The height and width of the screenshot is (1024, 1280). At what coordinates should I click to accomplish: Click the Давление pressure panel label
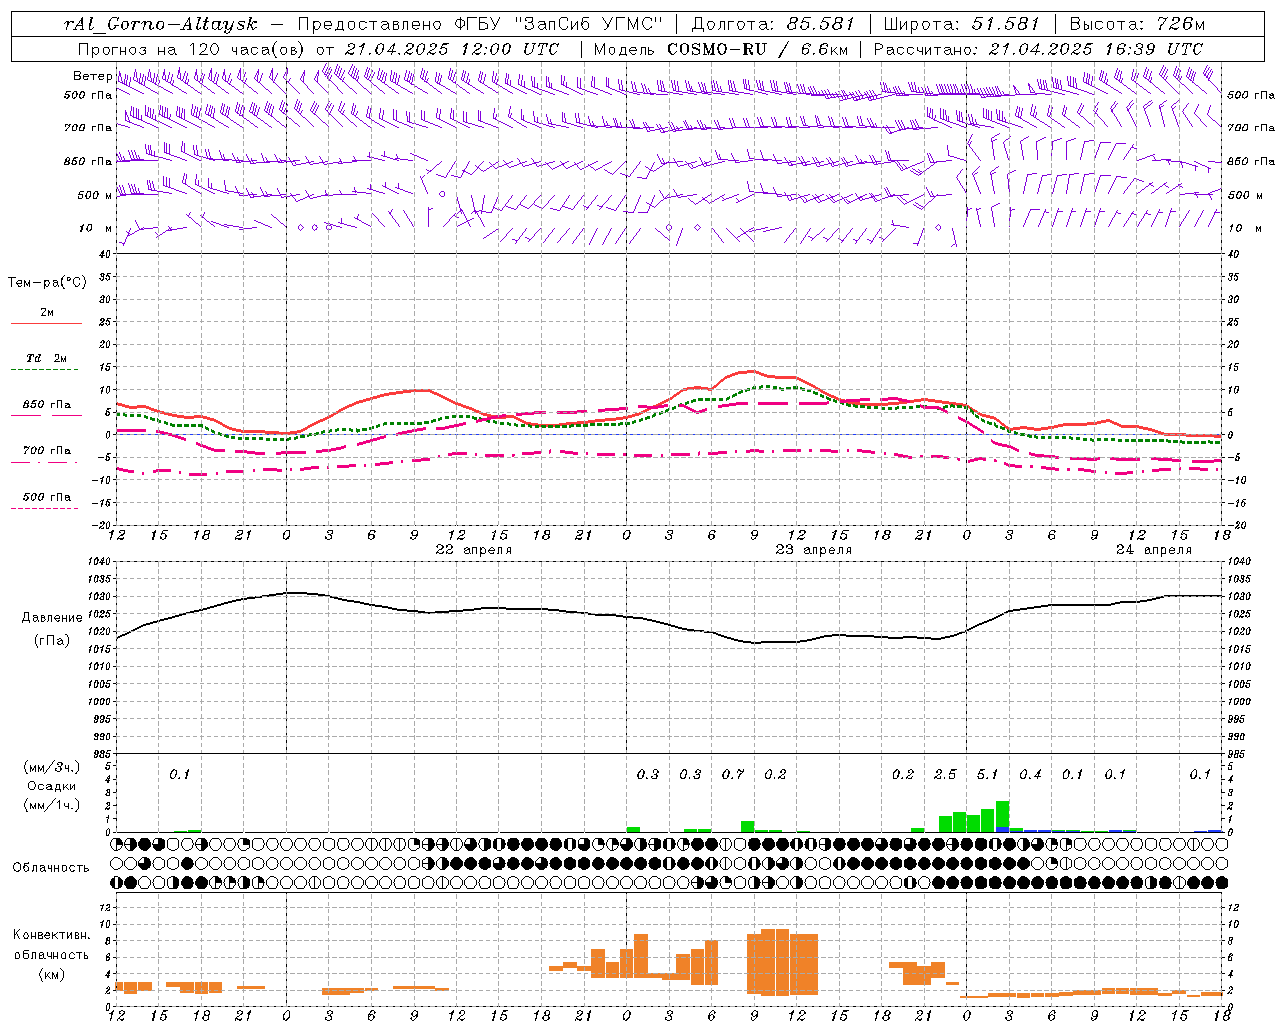[52, 618]
